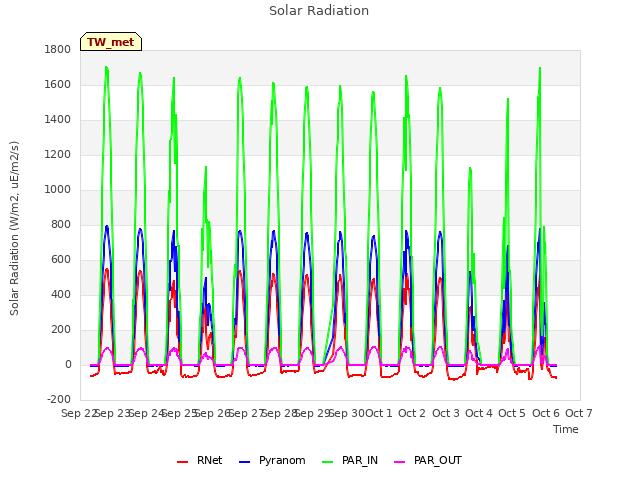This screenshot has width=640, height=480.
Task: Select the PAR_IN legend label
Action: click(360, 460)
